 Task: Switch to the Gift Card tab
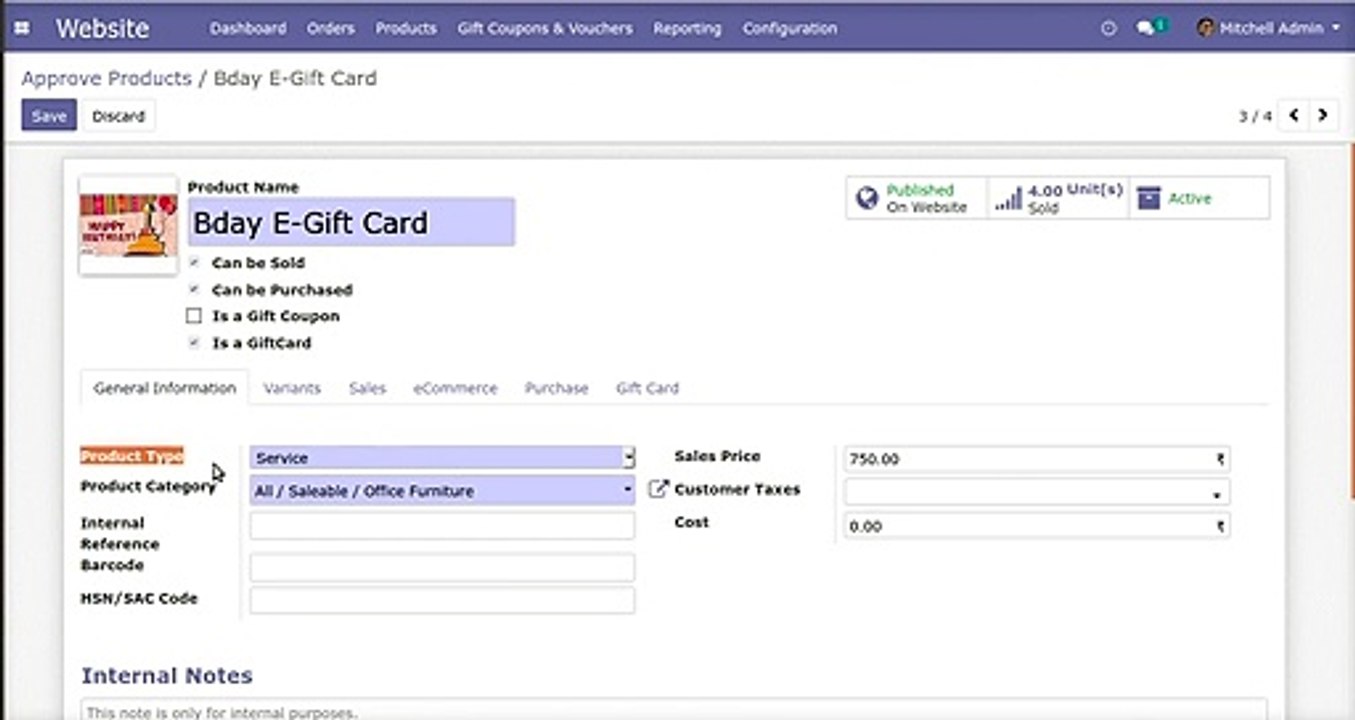point(647,388)
